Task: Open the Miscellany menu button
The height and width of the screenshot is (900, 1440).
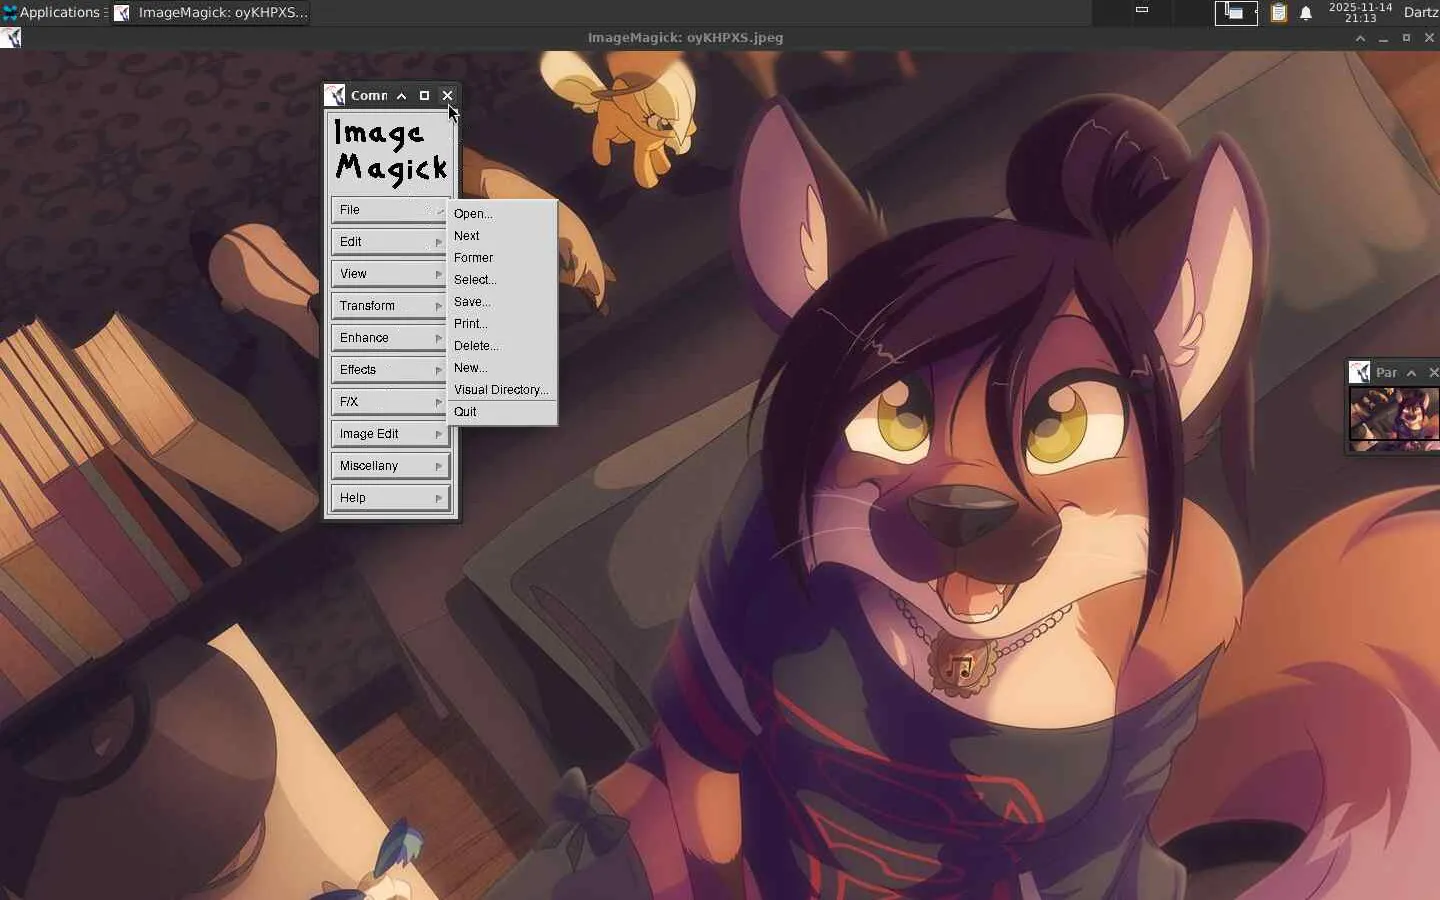Action: pyautogui.click(x=389, y=466)
